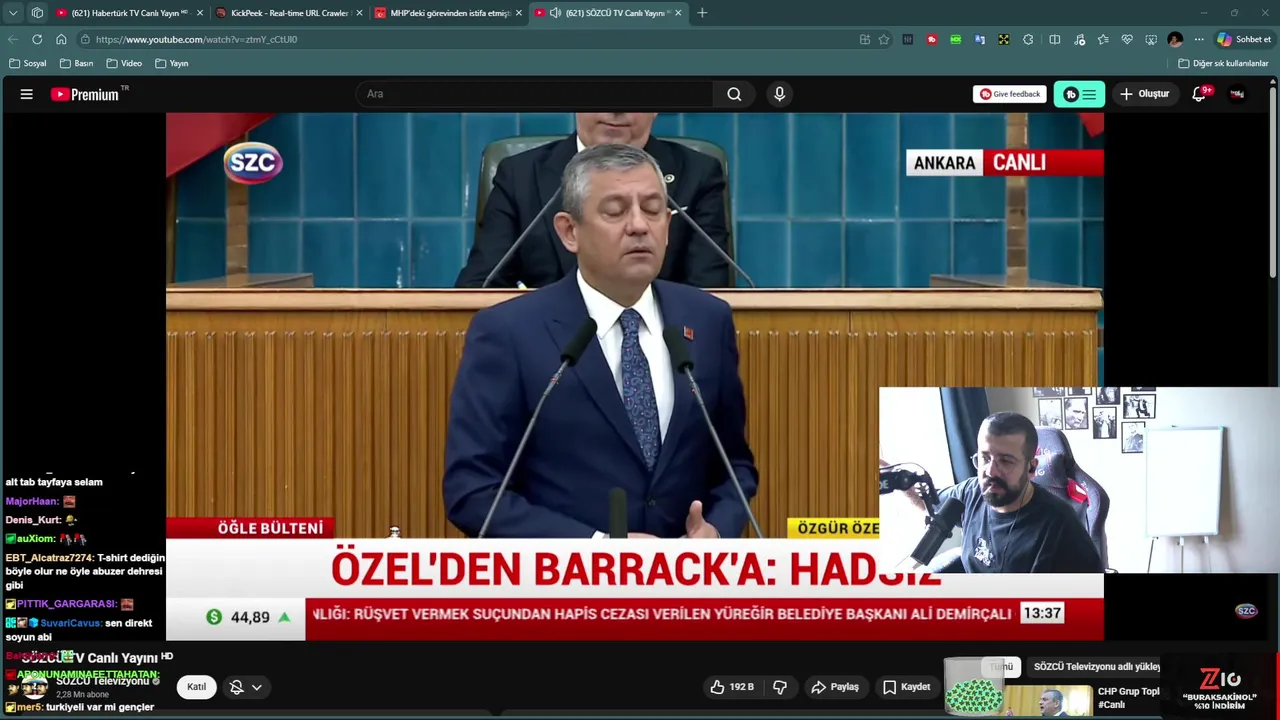Close the KickPeek tab

point(359,13)
